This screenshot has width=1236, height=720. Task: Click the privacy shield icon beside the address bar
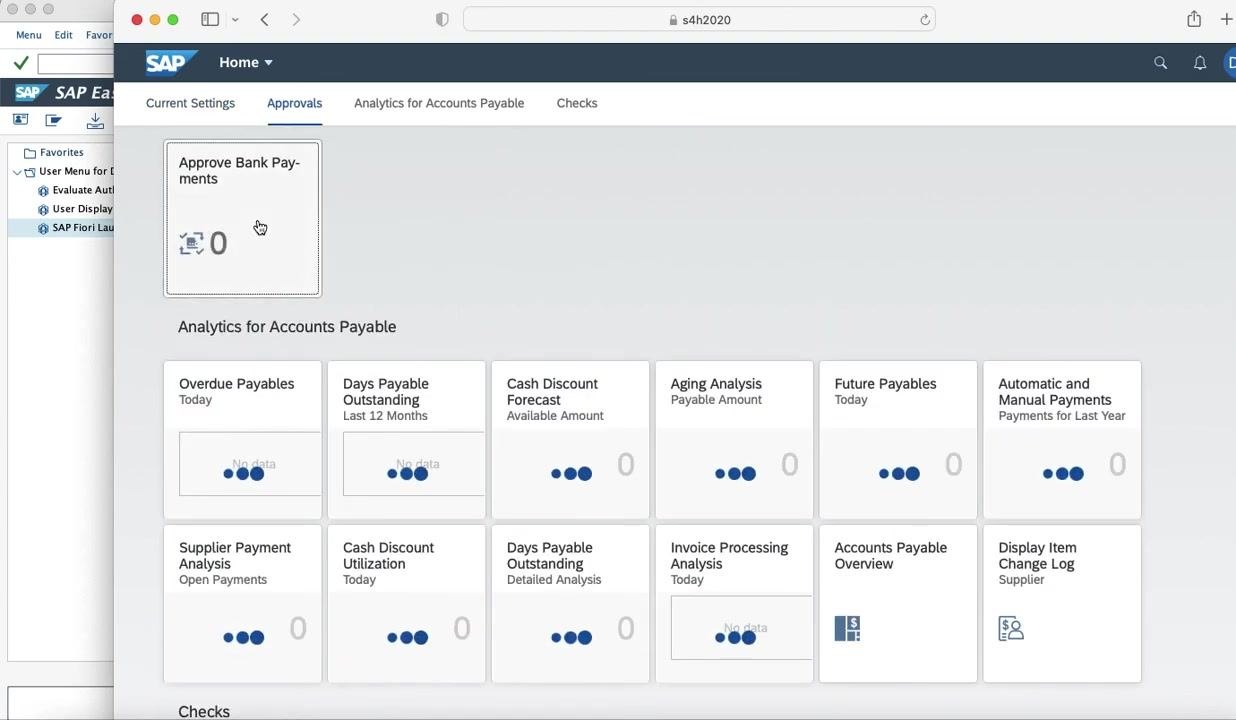point(442,19)
